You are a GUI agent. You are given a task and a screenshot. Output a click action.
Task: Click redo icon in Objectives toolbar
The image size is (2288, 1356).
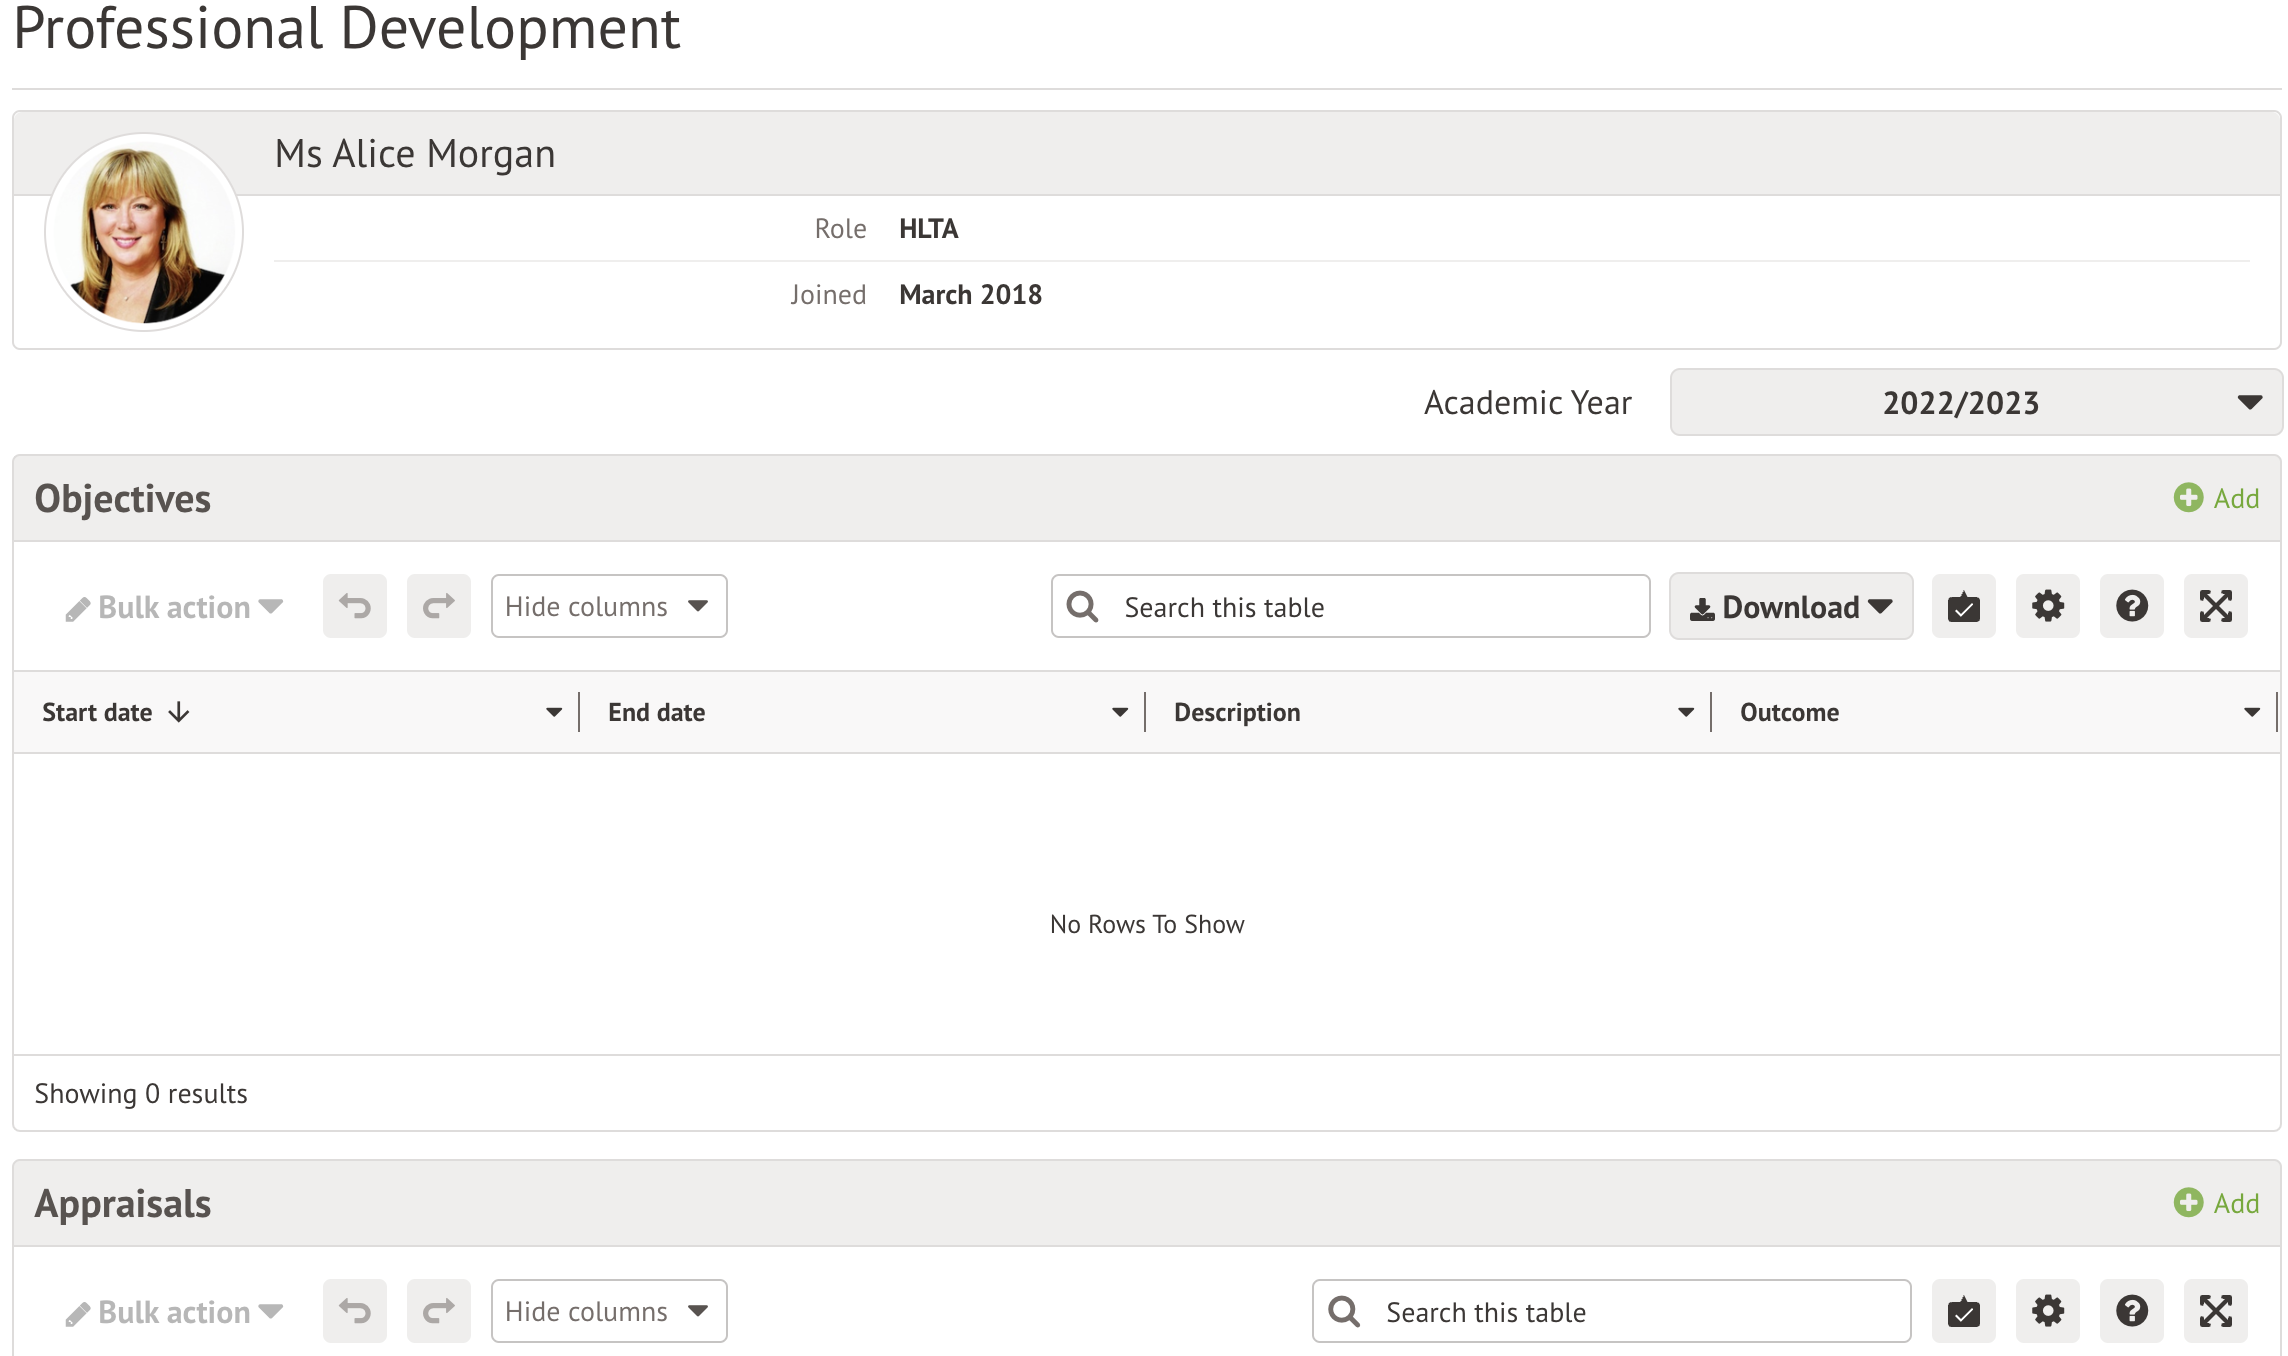438,606
